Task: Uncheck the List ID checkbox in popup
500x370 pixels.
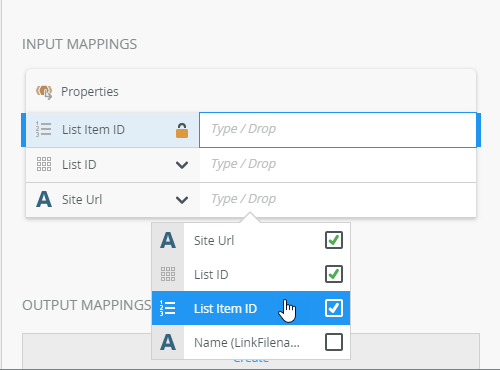Action: [x=334, y=274]
